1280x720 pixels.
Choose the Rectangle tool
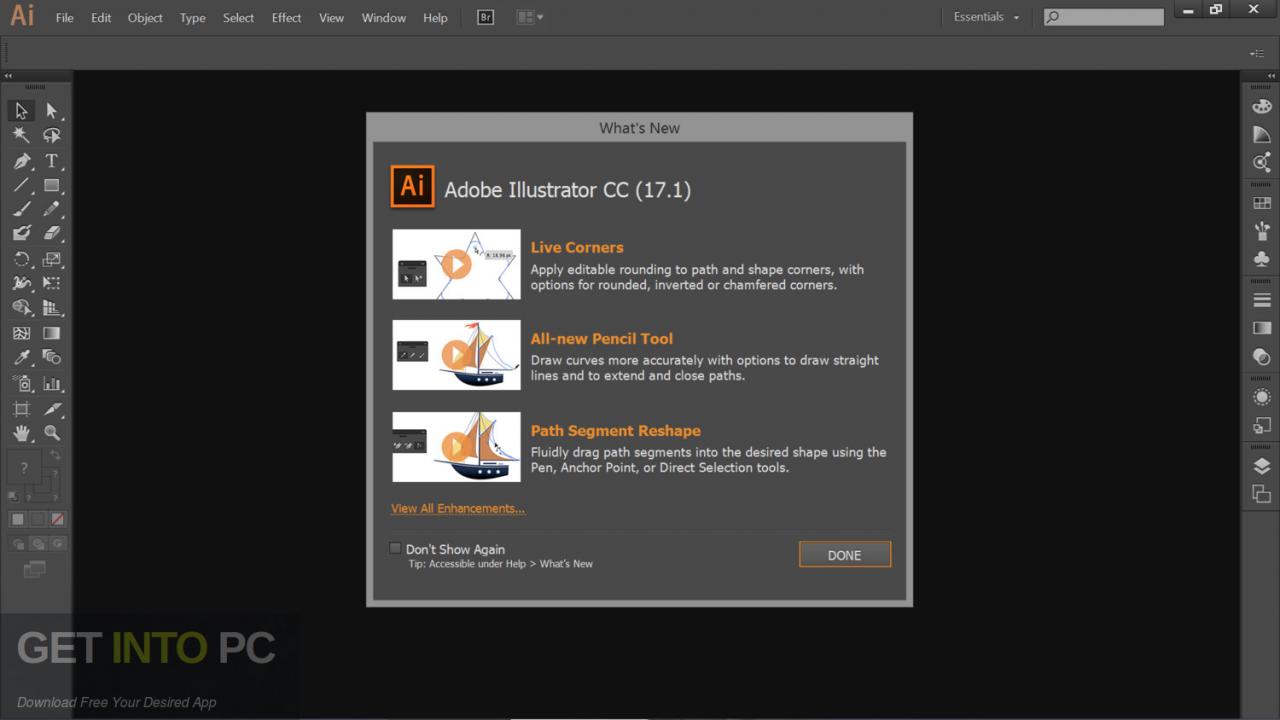pyautogui.click(x=52, y=185)
